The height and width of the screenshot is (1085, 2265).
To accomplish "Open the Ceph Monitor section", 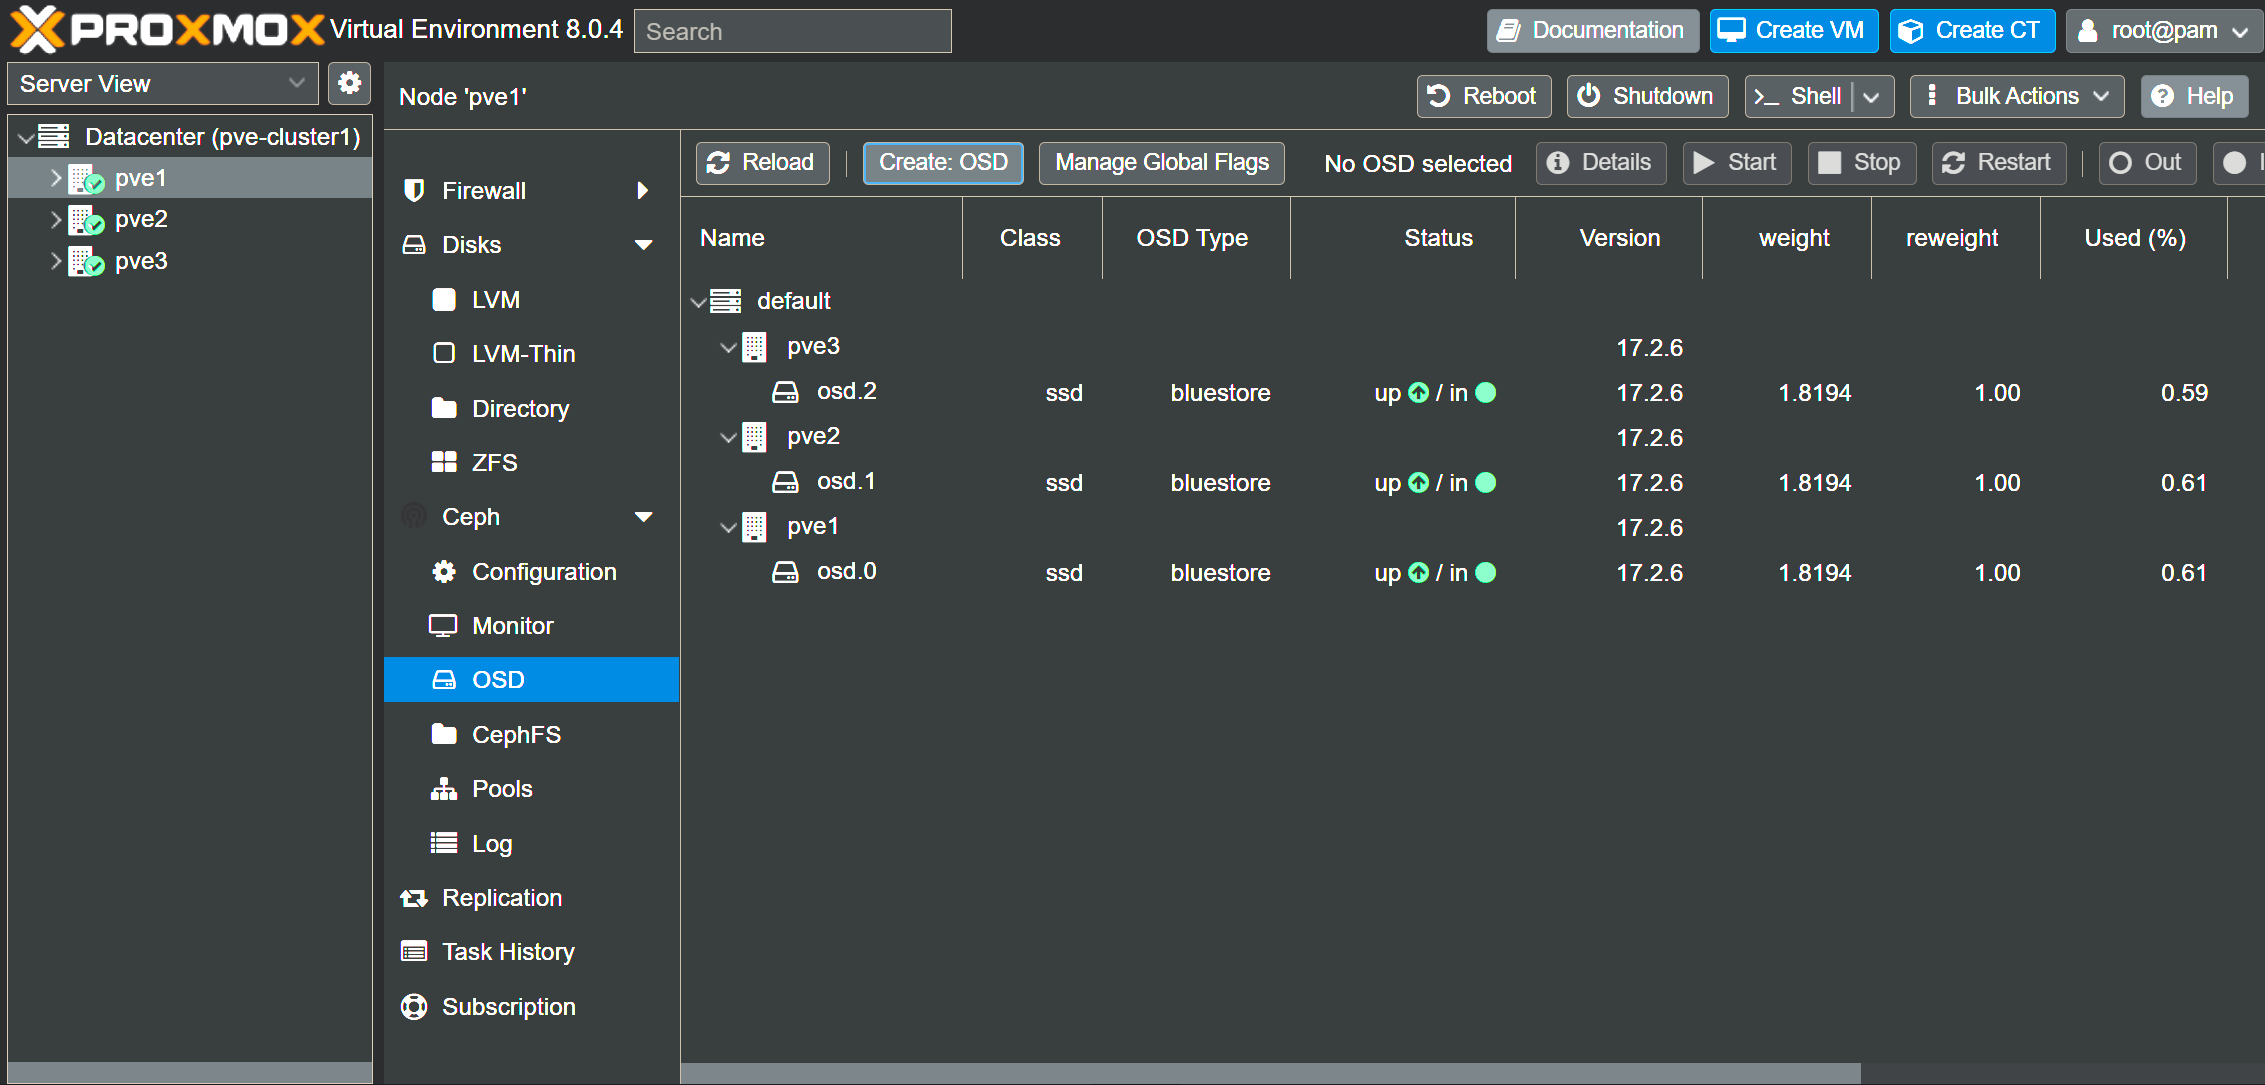I will 531,626.
